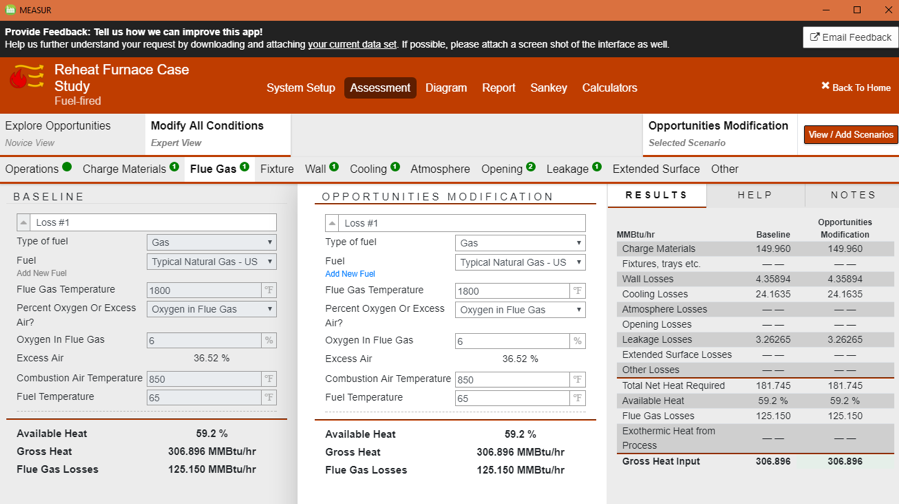This screenshot has height=504, width=899.
Task: Open modification Percent Oxygen Or Excess Air dropdown
Action: pyautogui.click(x=520, y=310)
